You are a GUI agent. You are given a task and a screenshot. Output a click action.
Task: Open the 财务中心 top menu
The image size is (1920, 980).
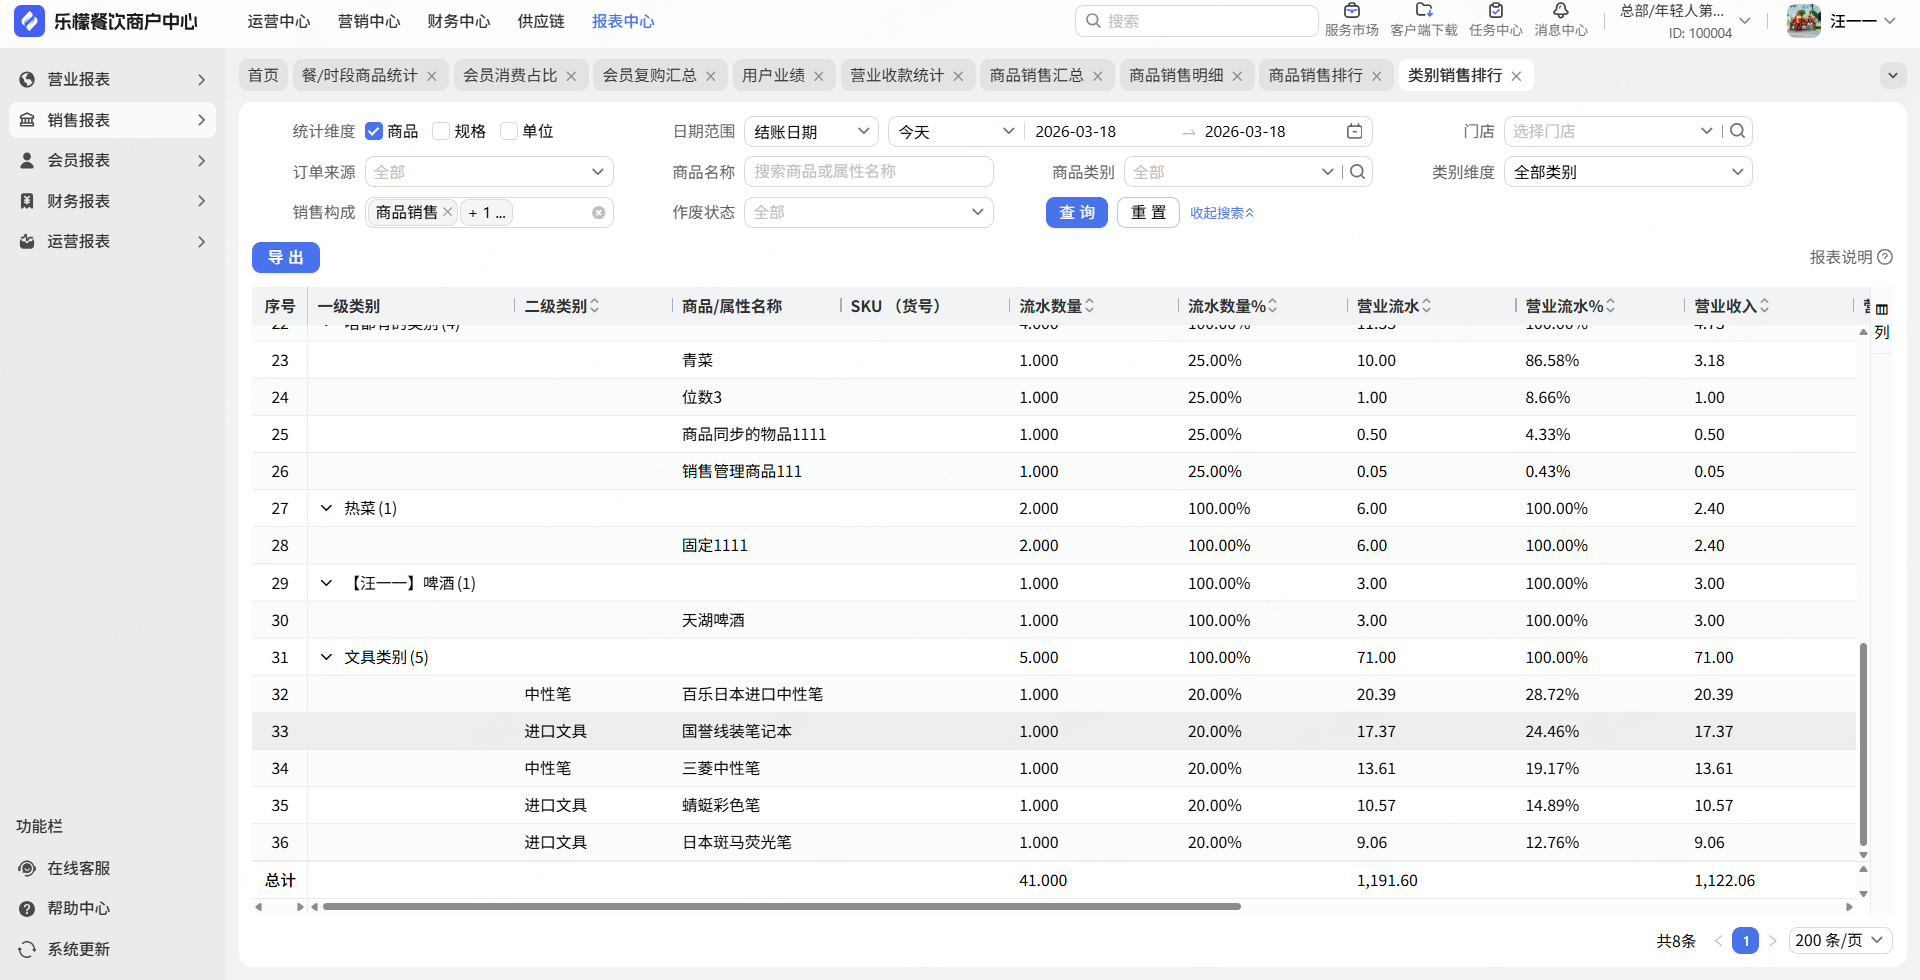click(458, 21)
